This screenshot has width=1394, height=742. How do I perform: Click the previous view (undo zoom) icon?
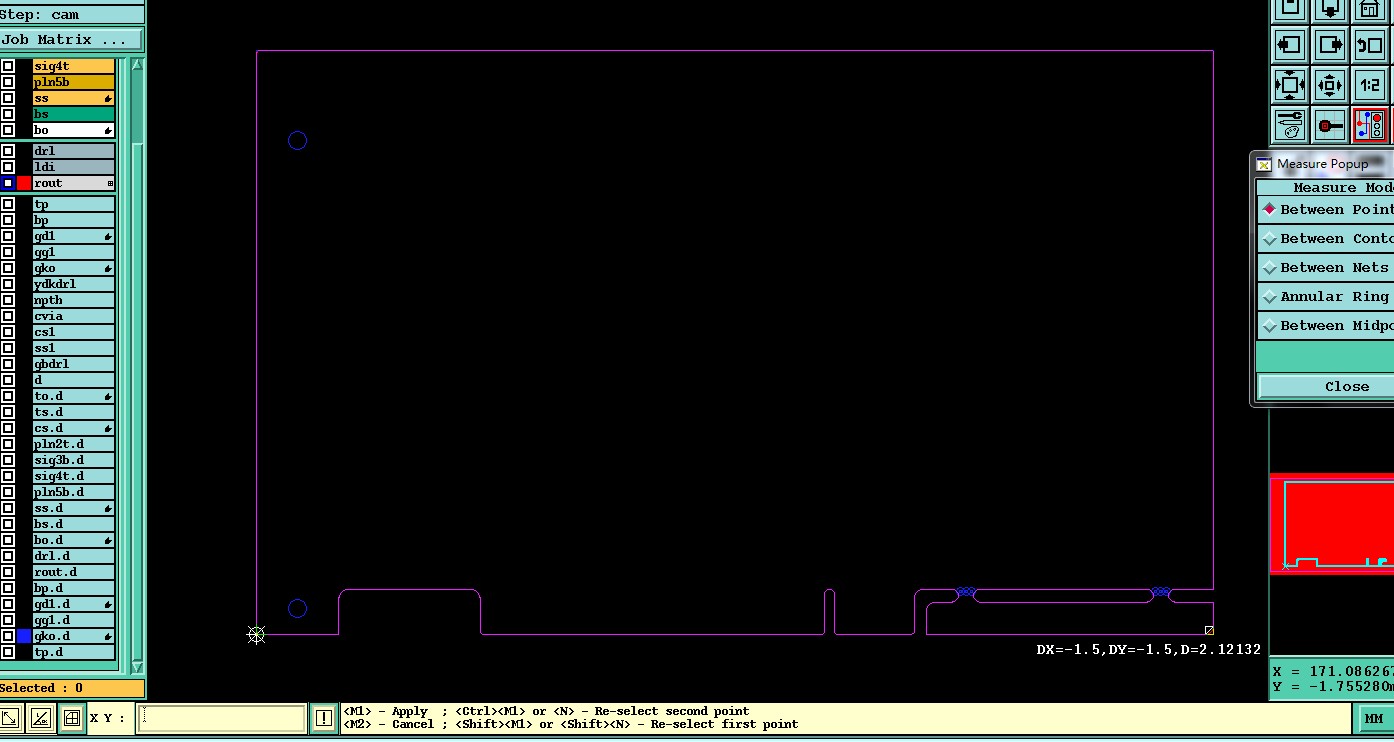tap(1369, 45)
